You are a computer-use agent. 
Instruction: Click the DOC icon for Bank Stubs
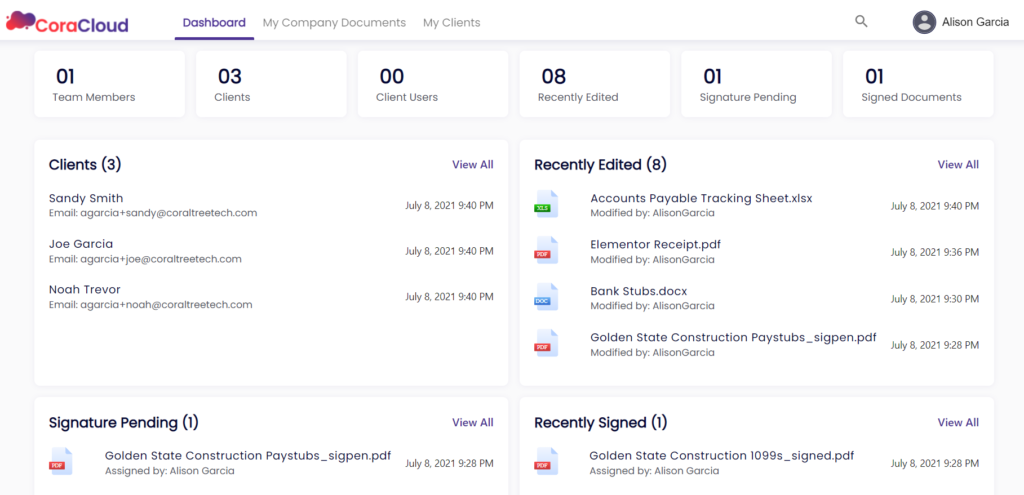tap(545, 297)
